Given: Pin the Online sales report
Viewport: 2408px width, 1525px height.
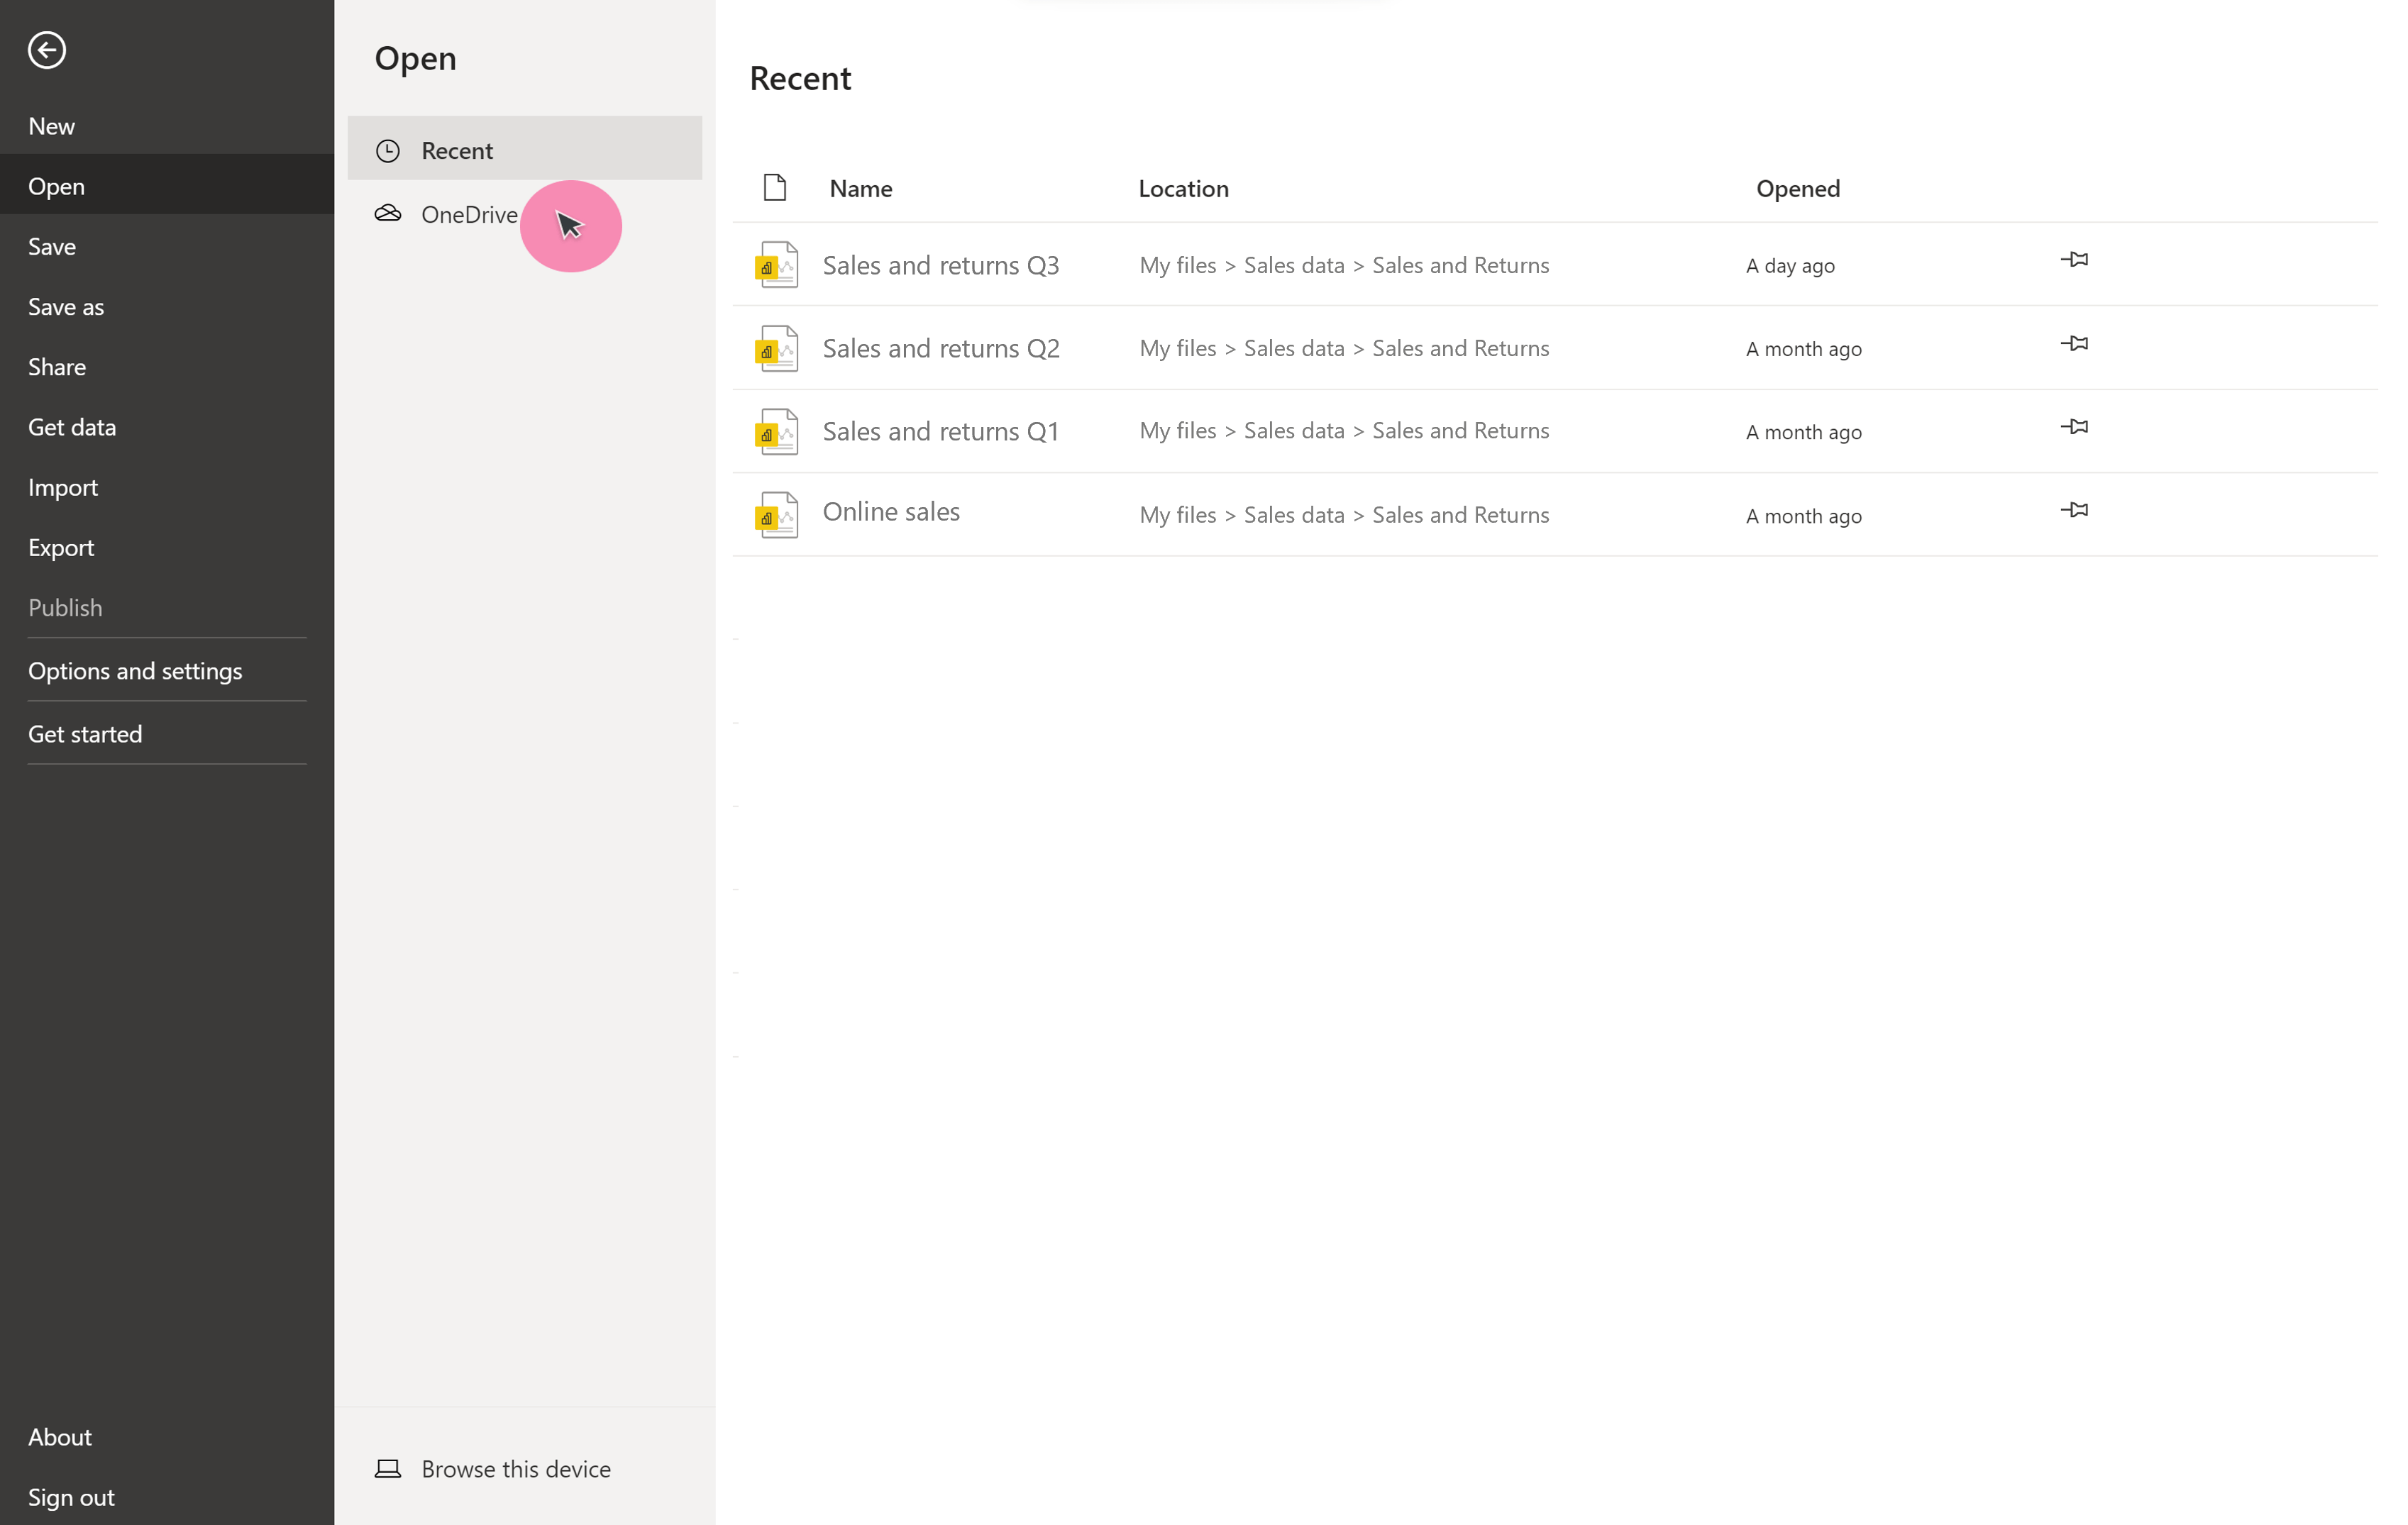Looking at the screenshot, I should pyautogui.click(x=2076, y=509).
